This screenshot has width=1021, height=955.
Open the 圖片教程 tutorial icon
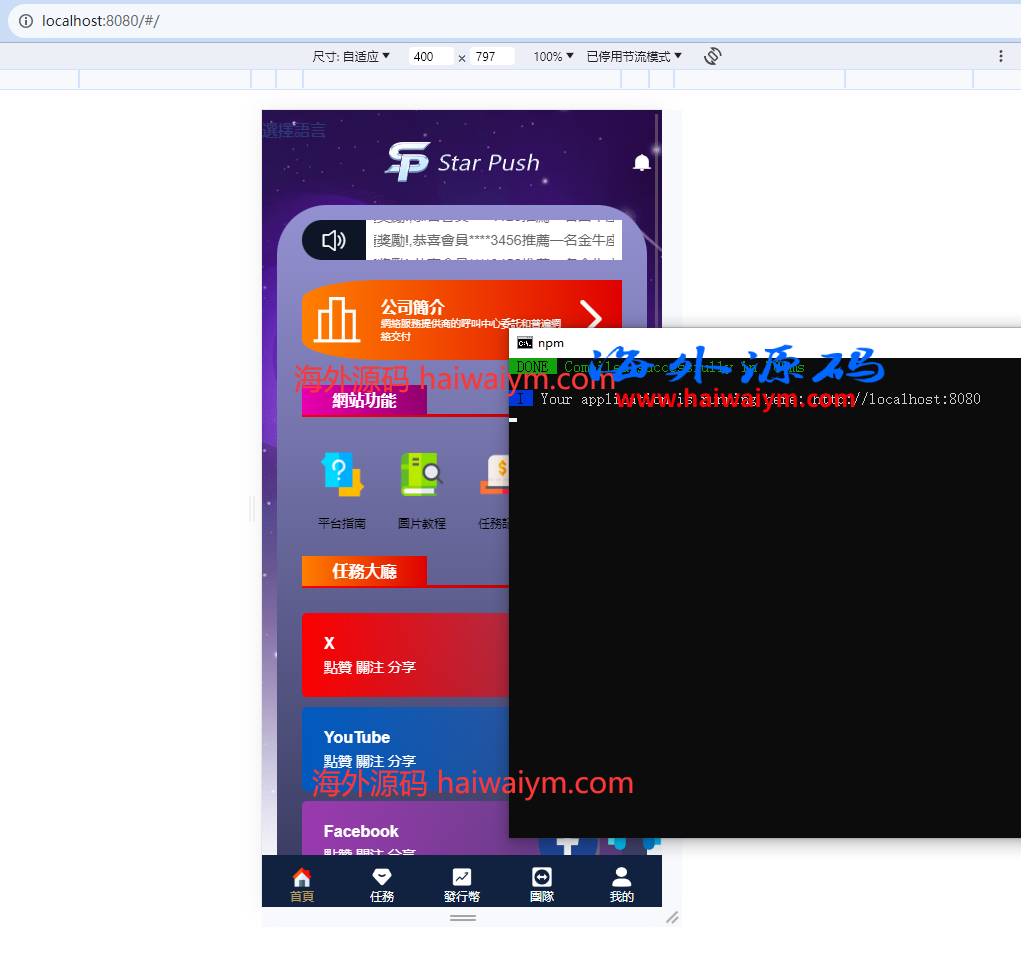[421, 476]
